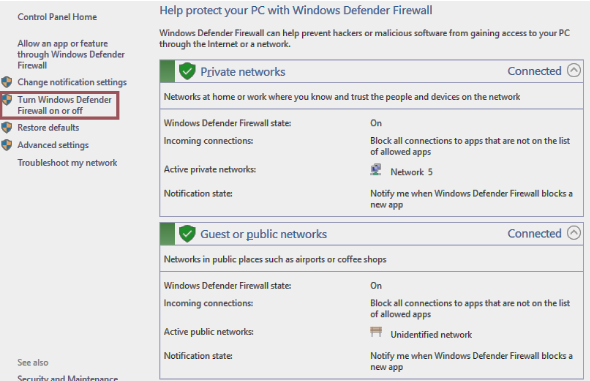Open Control Panel Home link
The height and width of the screenshot is (381, 590).
(x=57, y=17)
